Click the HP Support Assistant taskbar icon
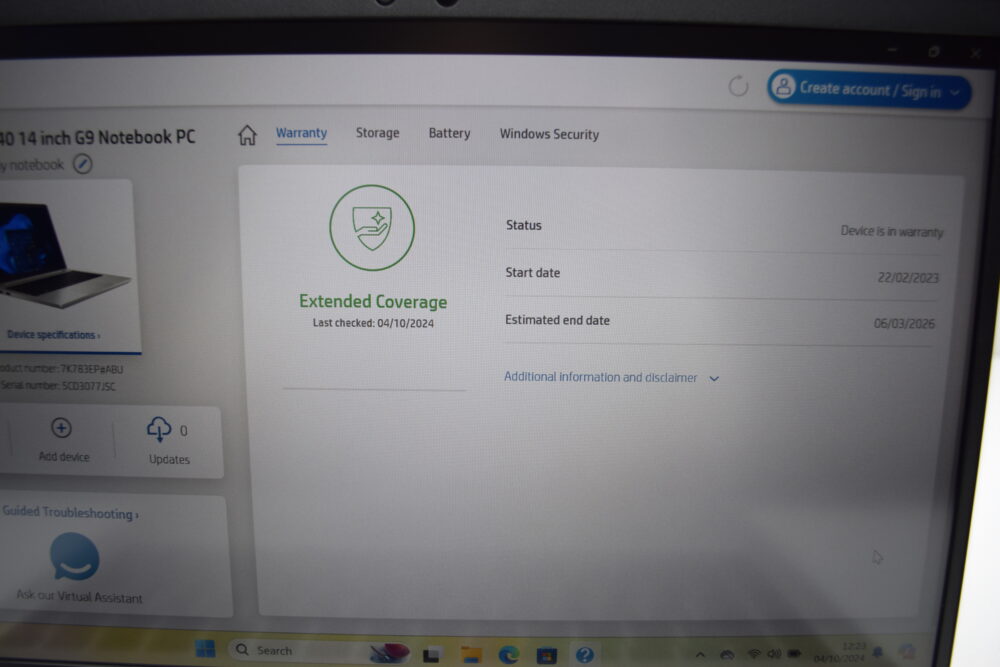The image size is (1000, 667). pyautogui.click(x=585, y=655)
